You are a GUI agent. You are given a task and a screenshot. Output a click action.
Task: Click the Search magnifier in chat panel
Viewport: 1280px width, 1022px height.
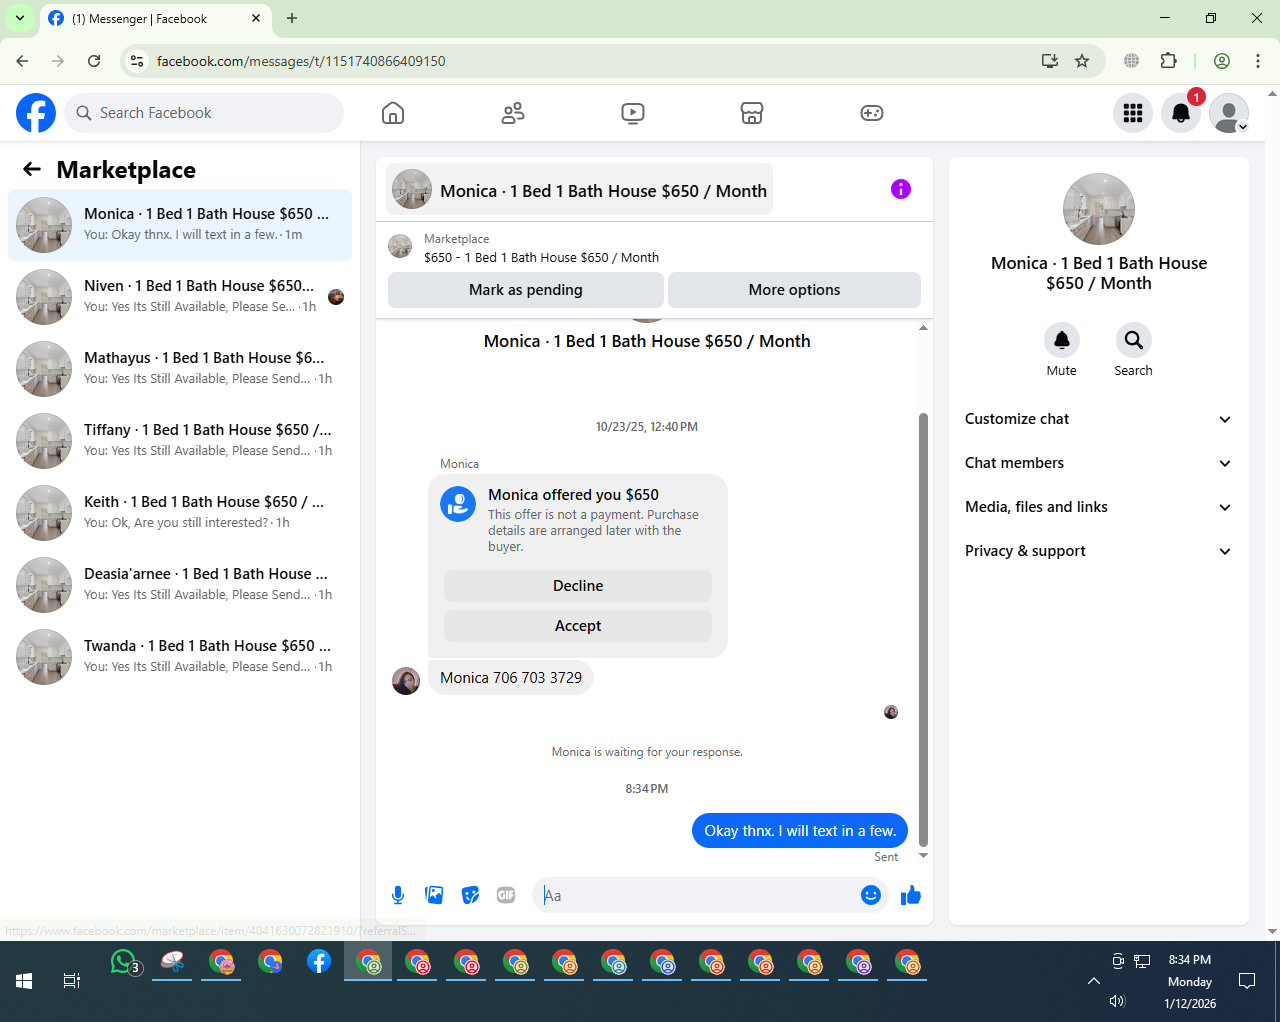coord(1134,341)
